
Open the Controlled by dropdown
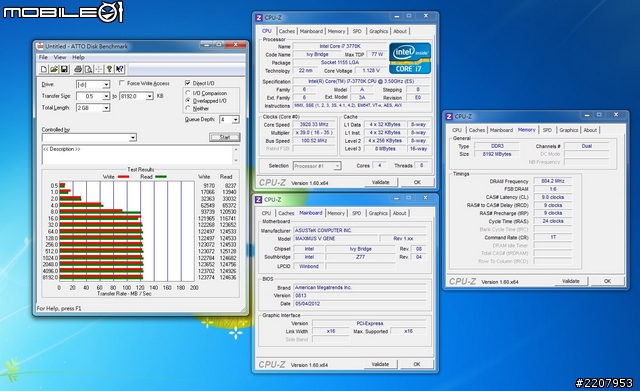click(x=133, y=138)
